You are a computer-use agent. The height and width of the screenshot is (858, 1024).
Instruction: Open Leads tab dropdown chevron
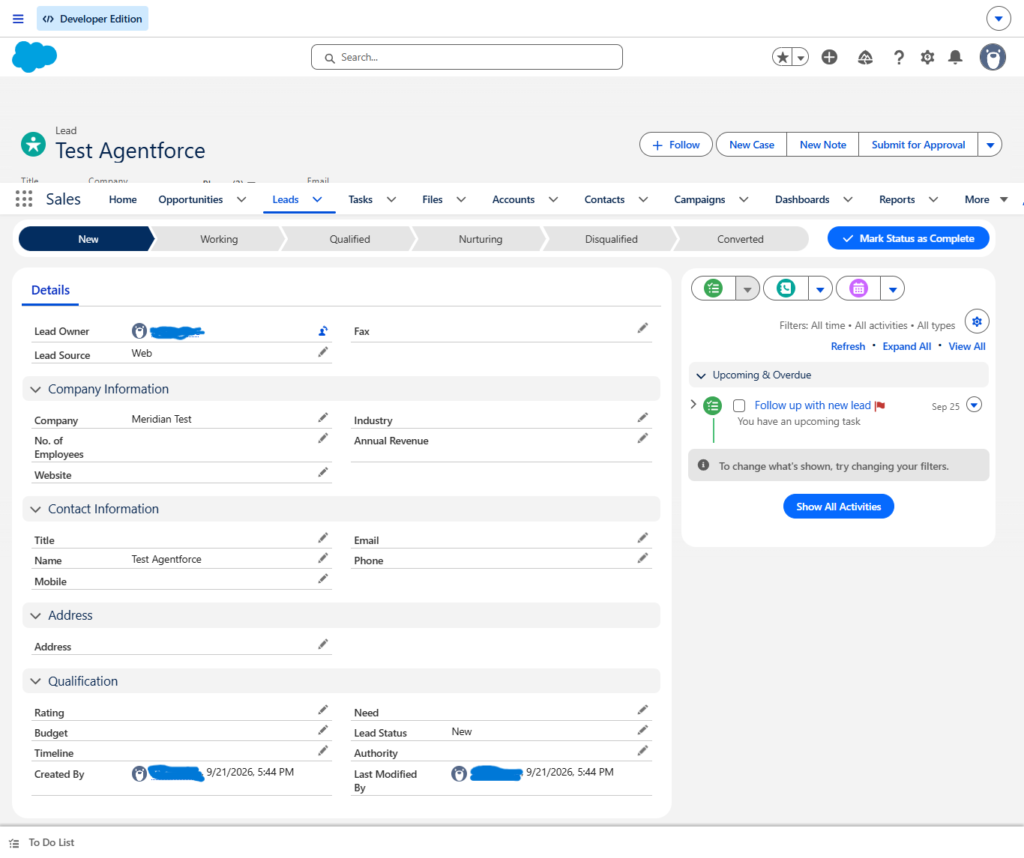tap(317, 199)
